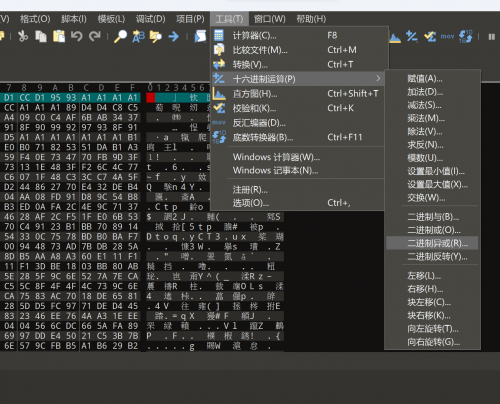Image resolution: width=500 pixels, height=404 pixels.
Task: Launch Windows 记事本(N)... from menu
Action: pyautogui.click(x=298, y=170)
